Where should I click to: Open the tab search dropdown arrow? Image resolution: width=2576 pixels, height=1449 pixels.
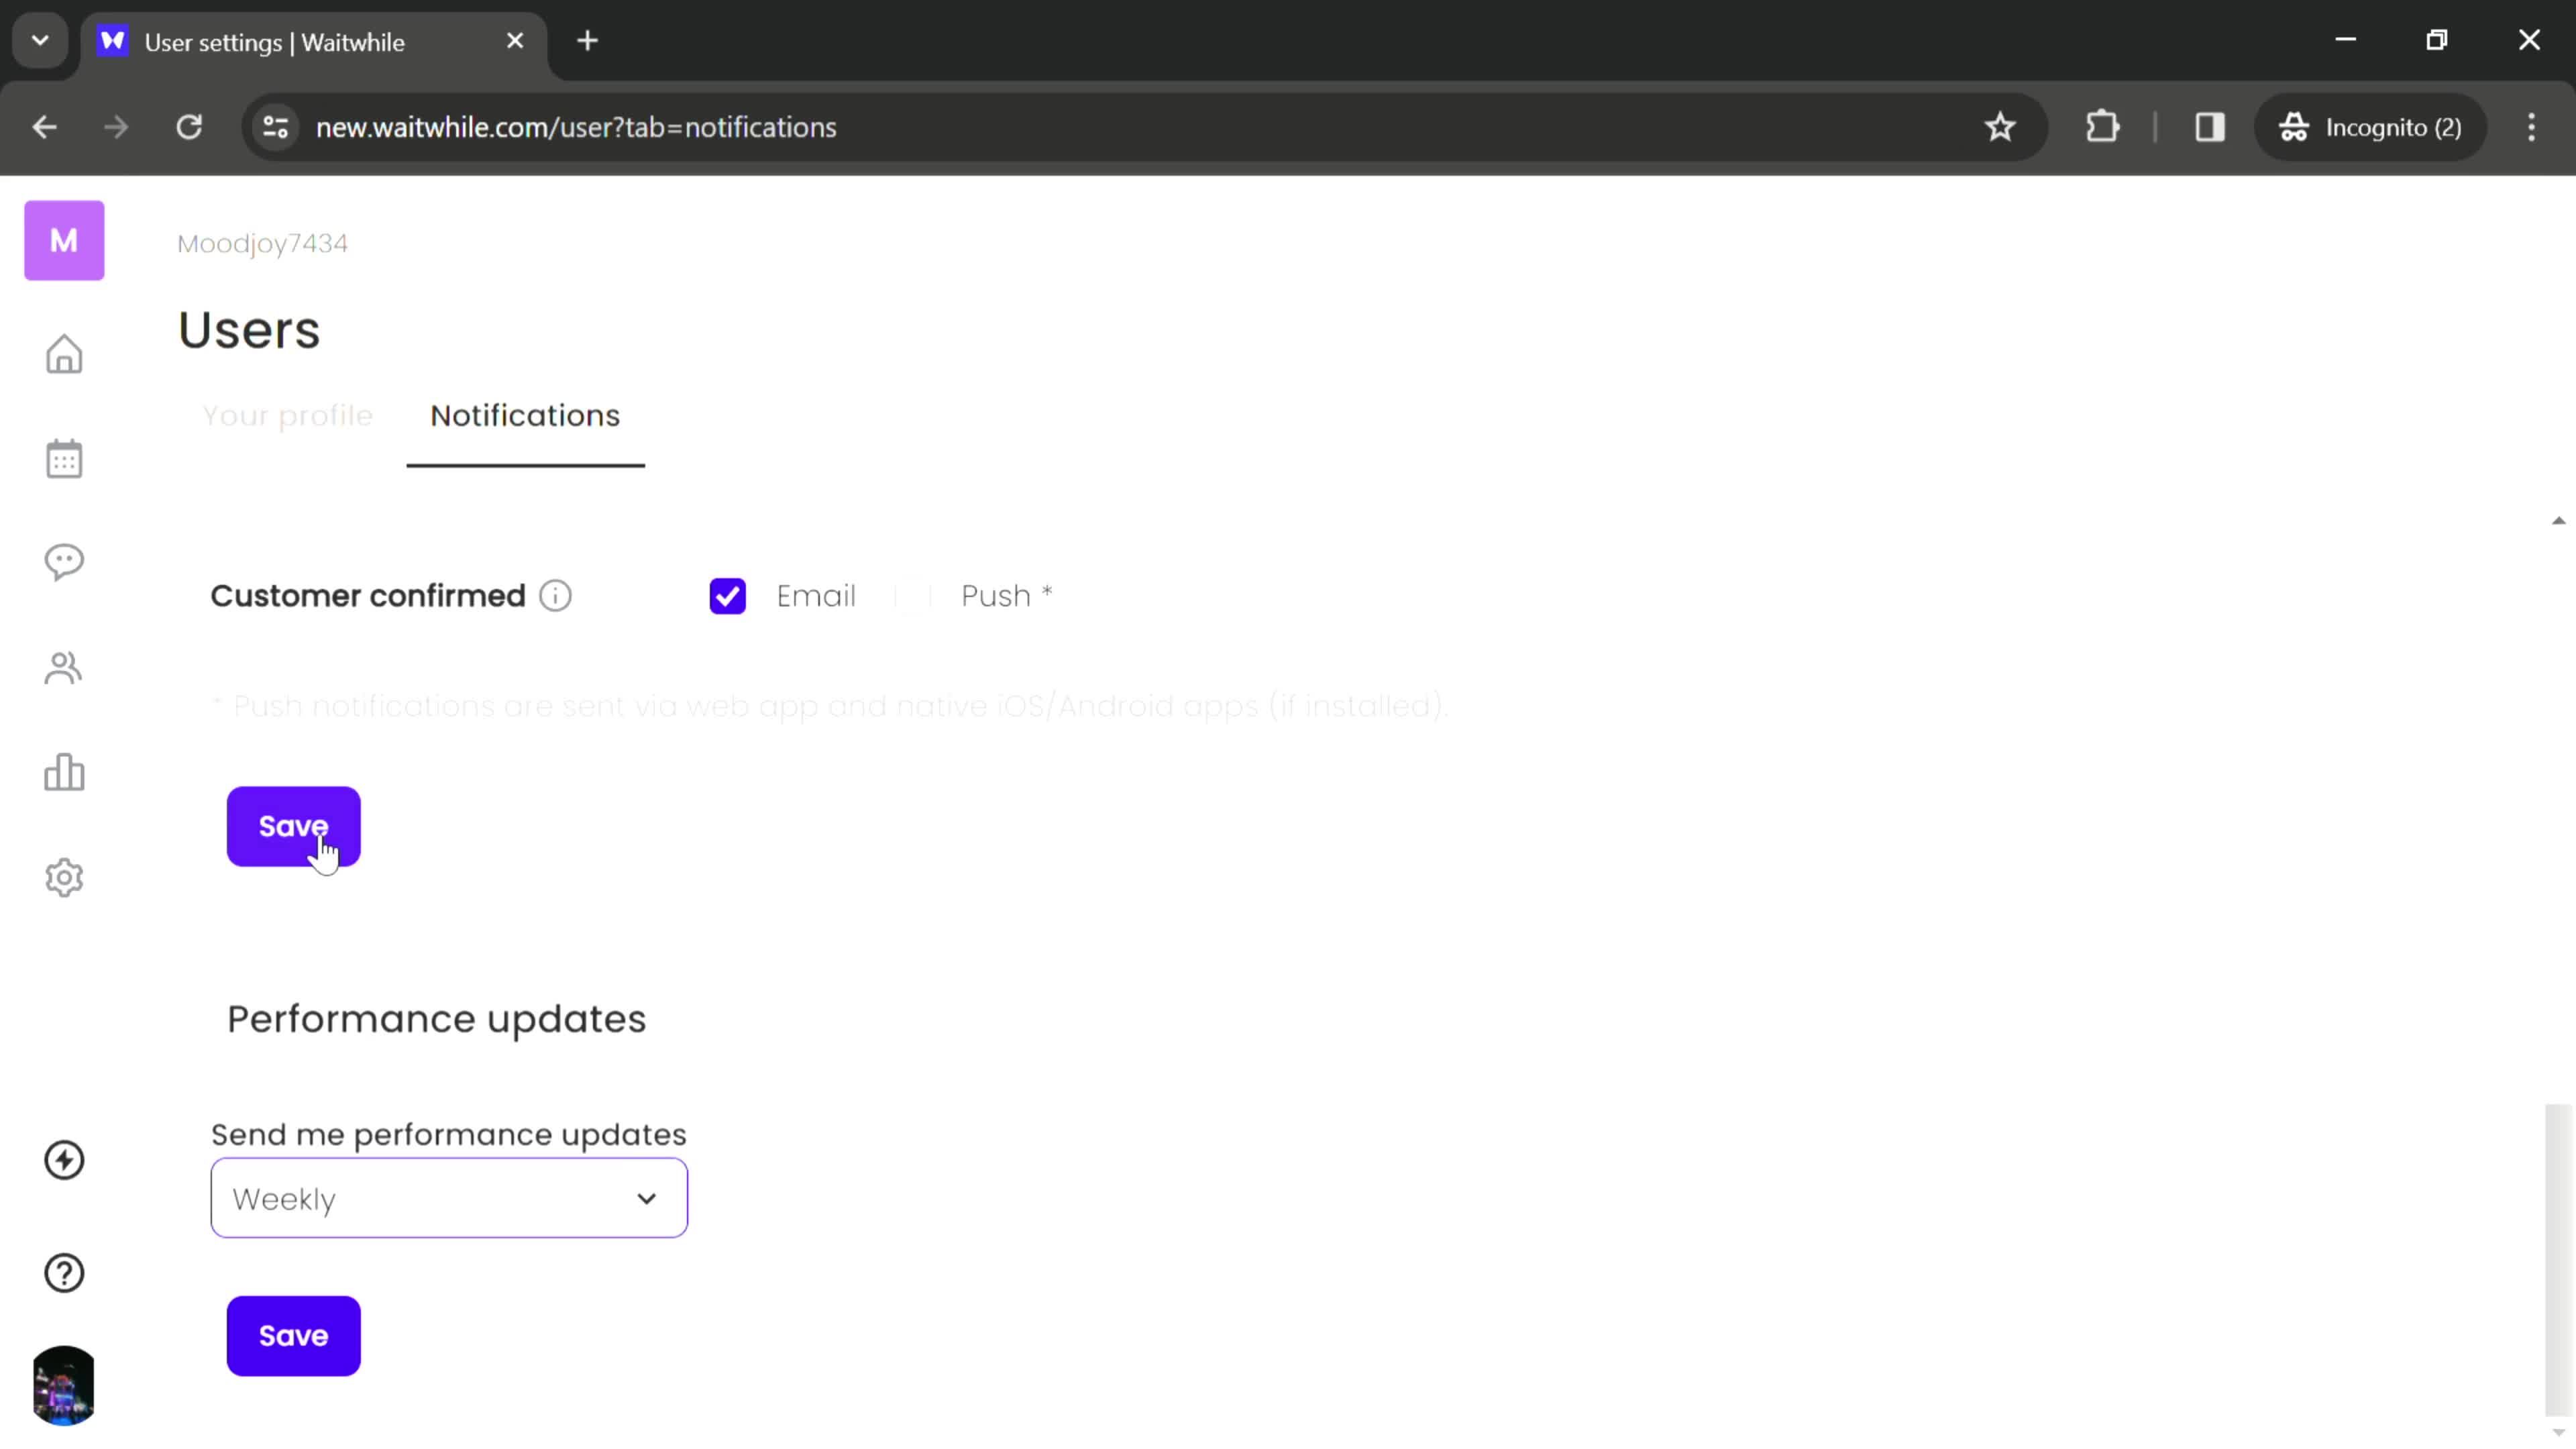(x=40, y=41)
